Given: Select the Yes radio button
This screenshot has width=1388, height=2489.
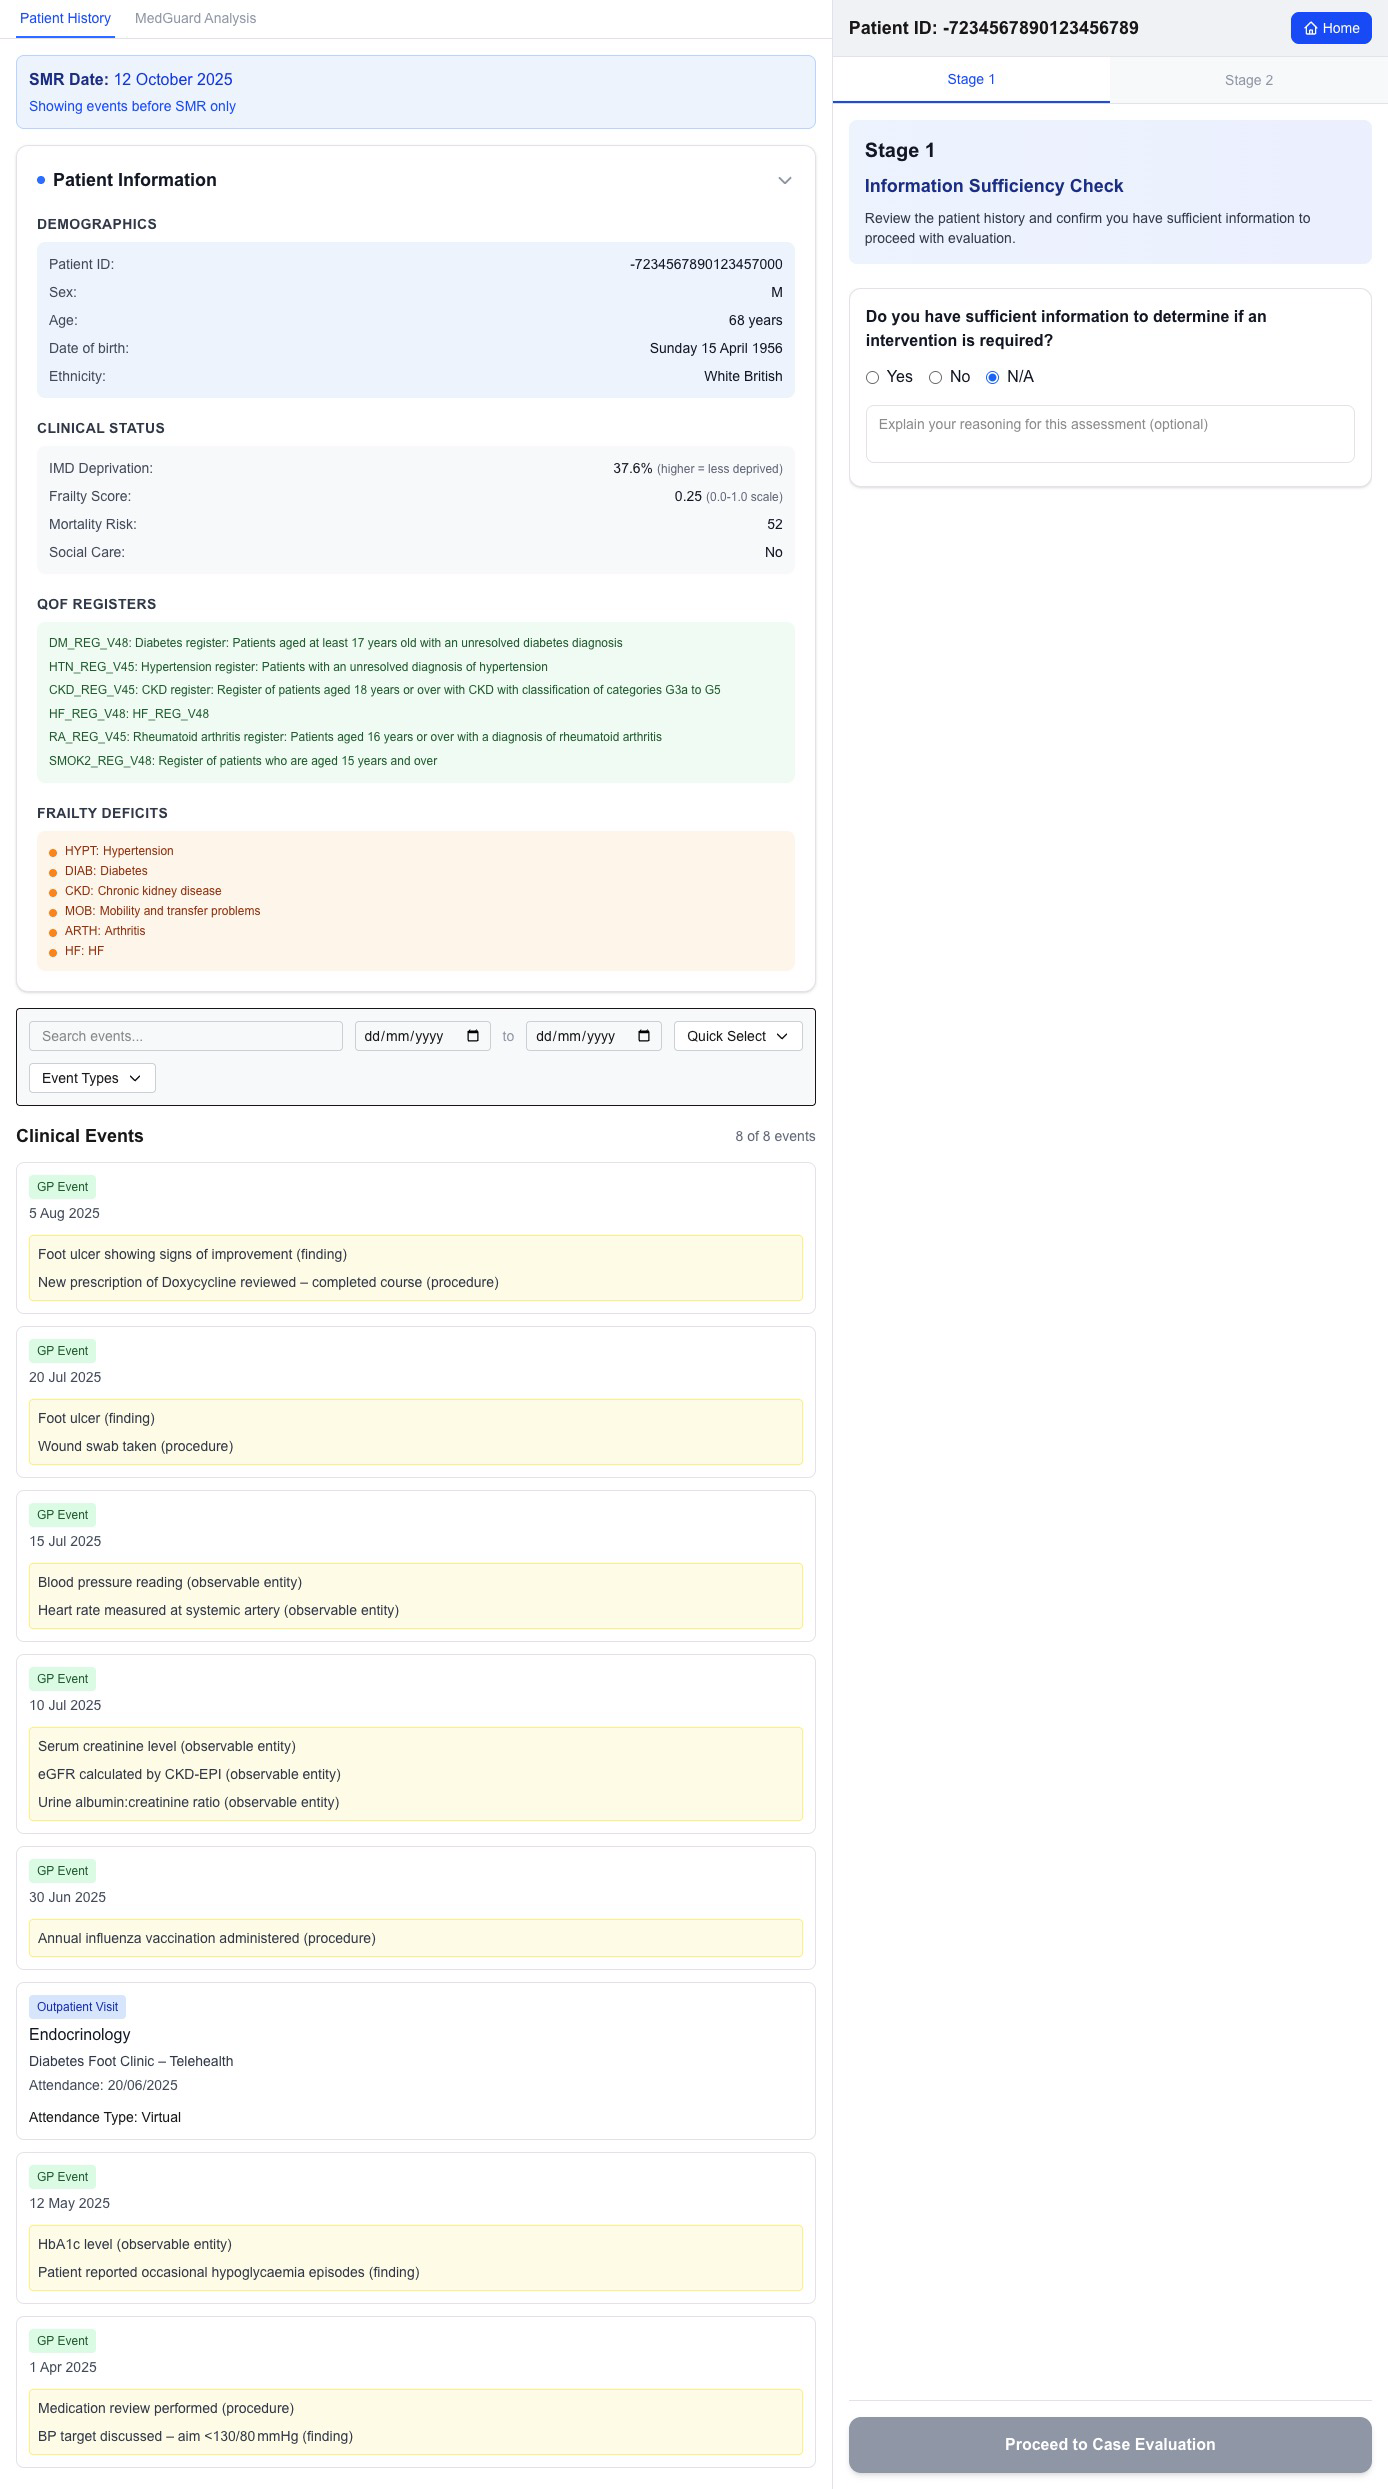Looking at the screenshot, I should pyautogui.click(x=873, y=378).
